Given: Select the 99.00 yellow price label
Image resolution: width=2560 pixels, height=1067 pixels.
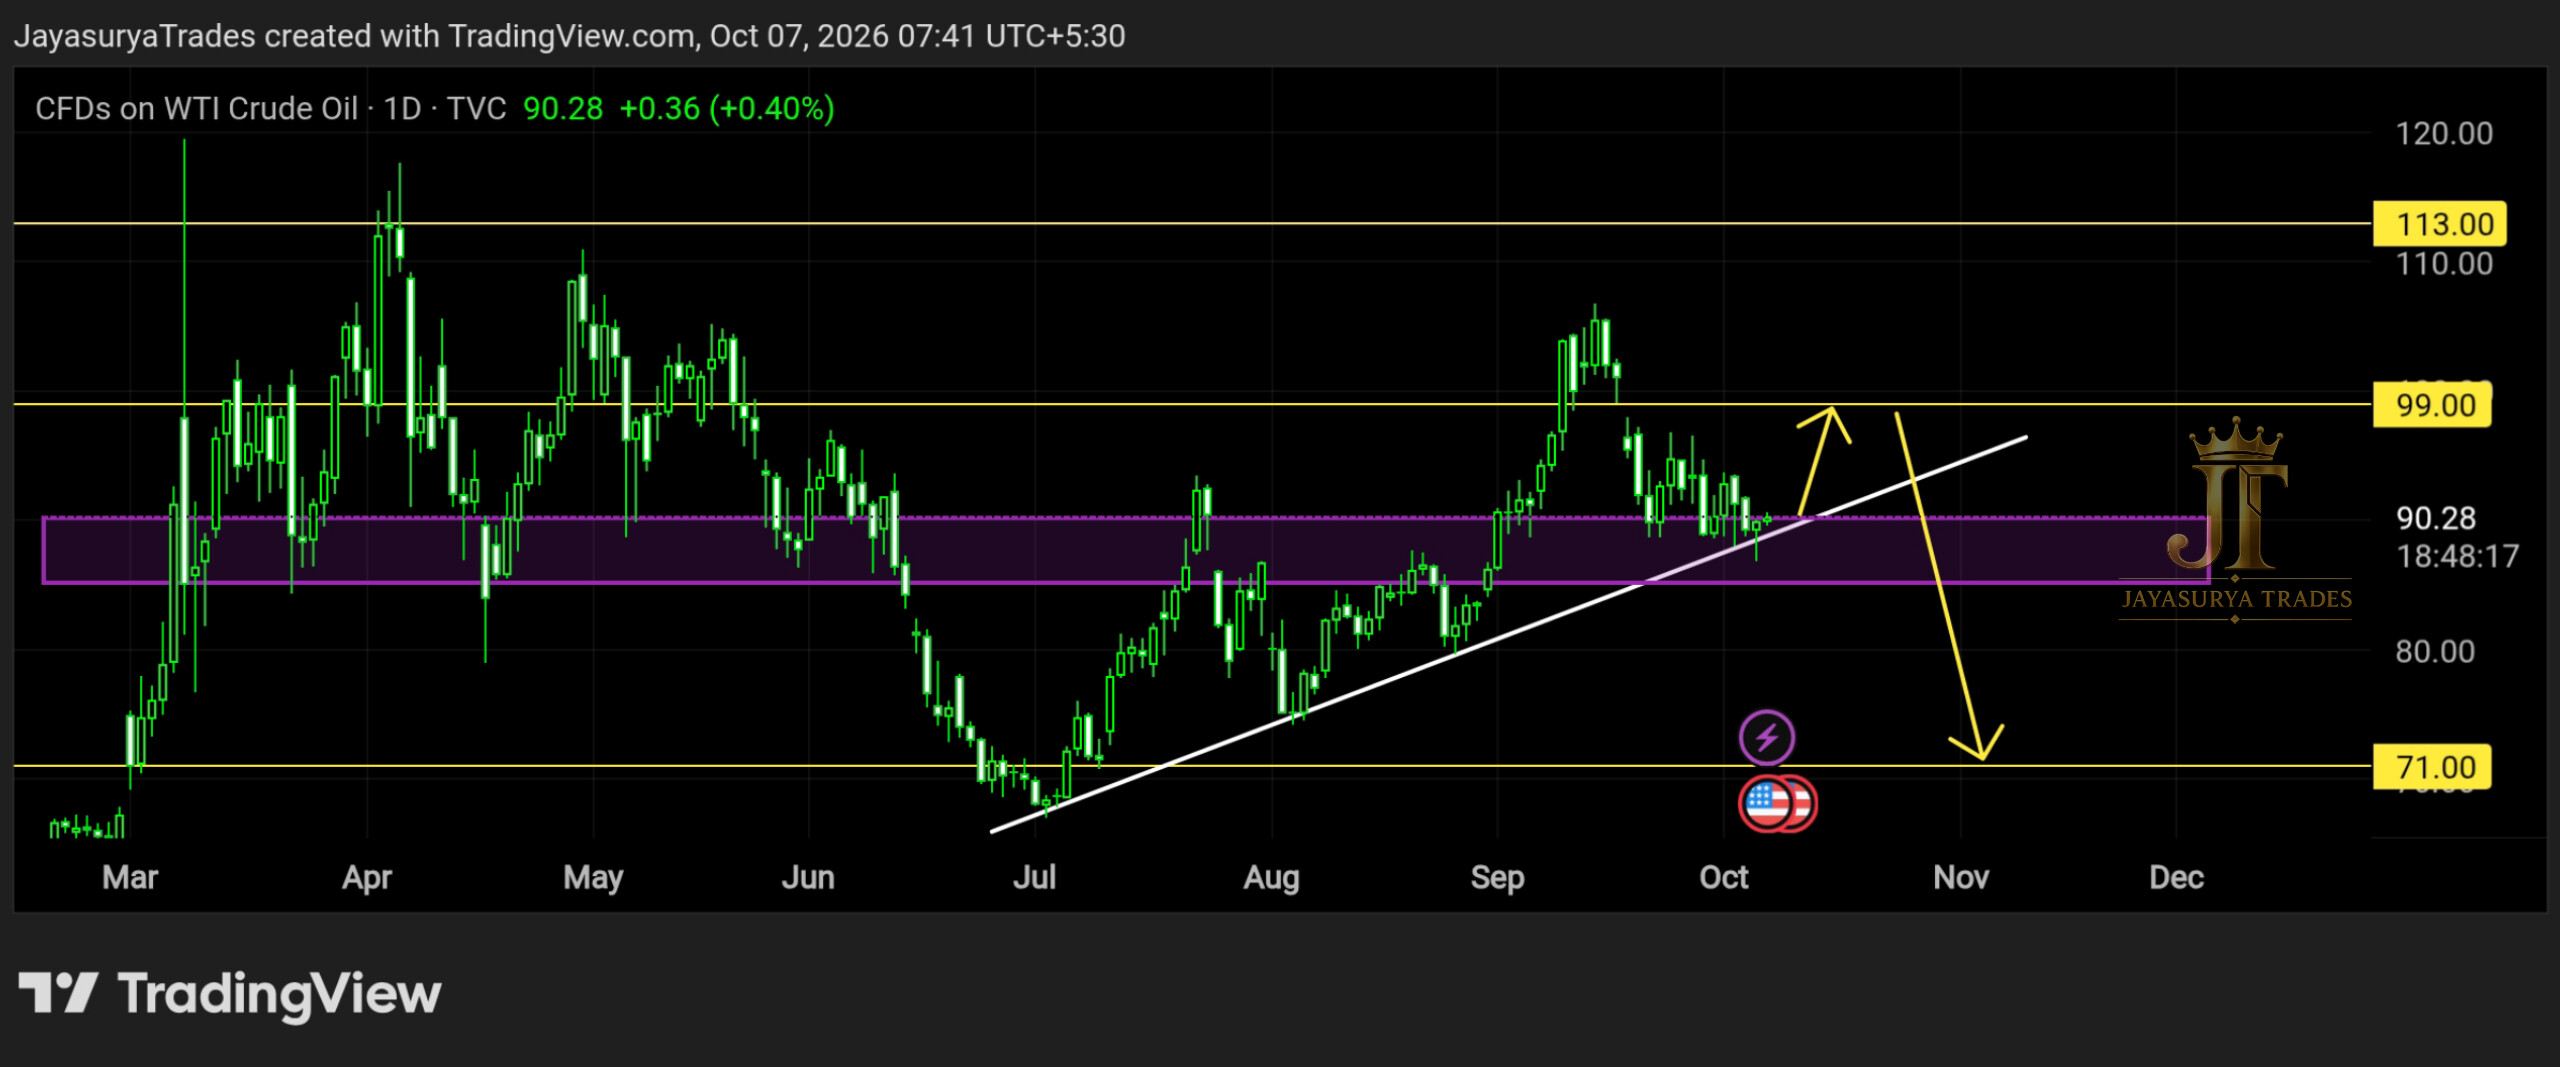Looking at the screenshot, I should [x=2431, y=405].
